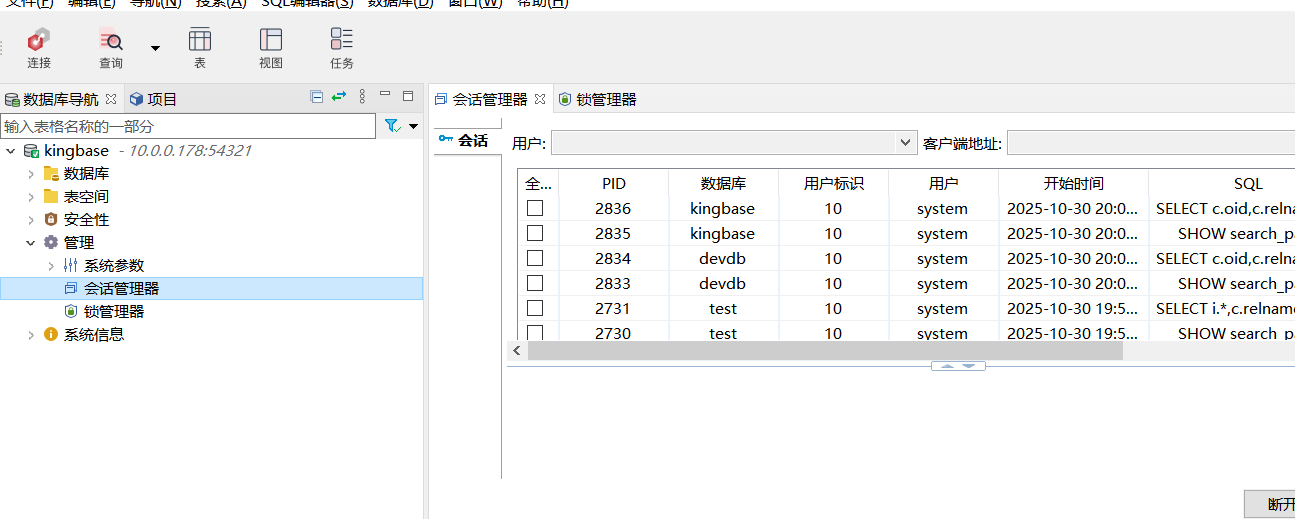Open the 用户 dropdown filter
1295x519 pixels.
coord(906,143)
